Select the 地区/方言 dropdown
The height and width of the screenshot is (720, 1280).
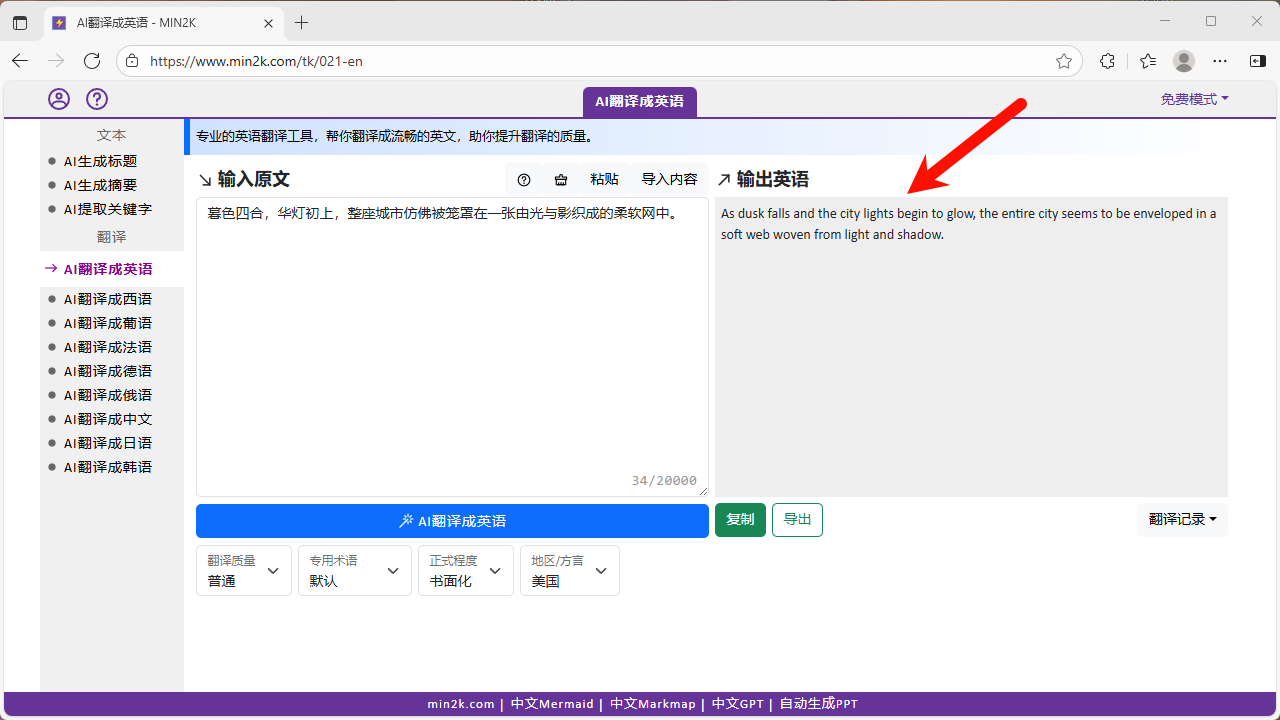(x=570, y=571)
